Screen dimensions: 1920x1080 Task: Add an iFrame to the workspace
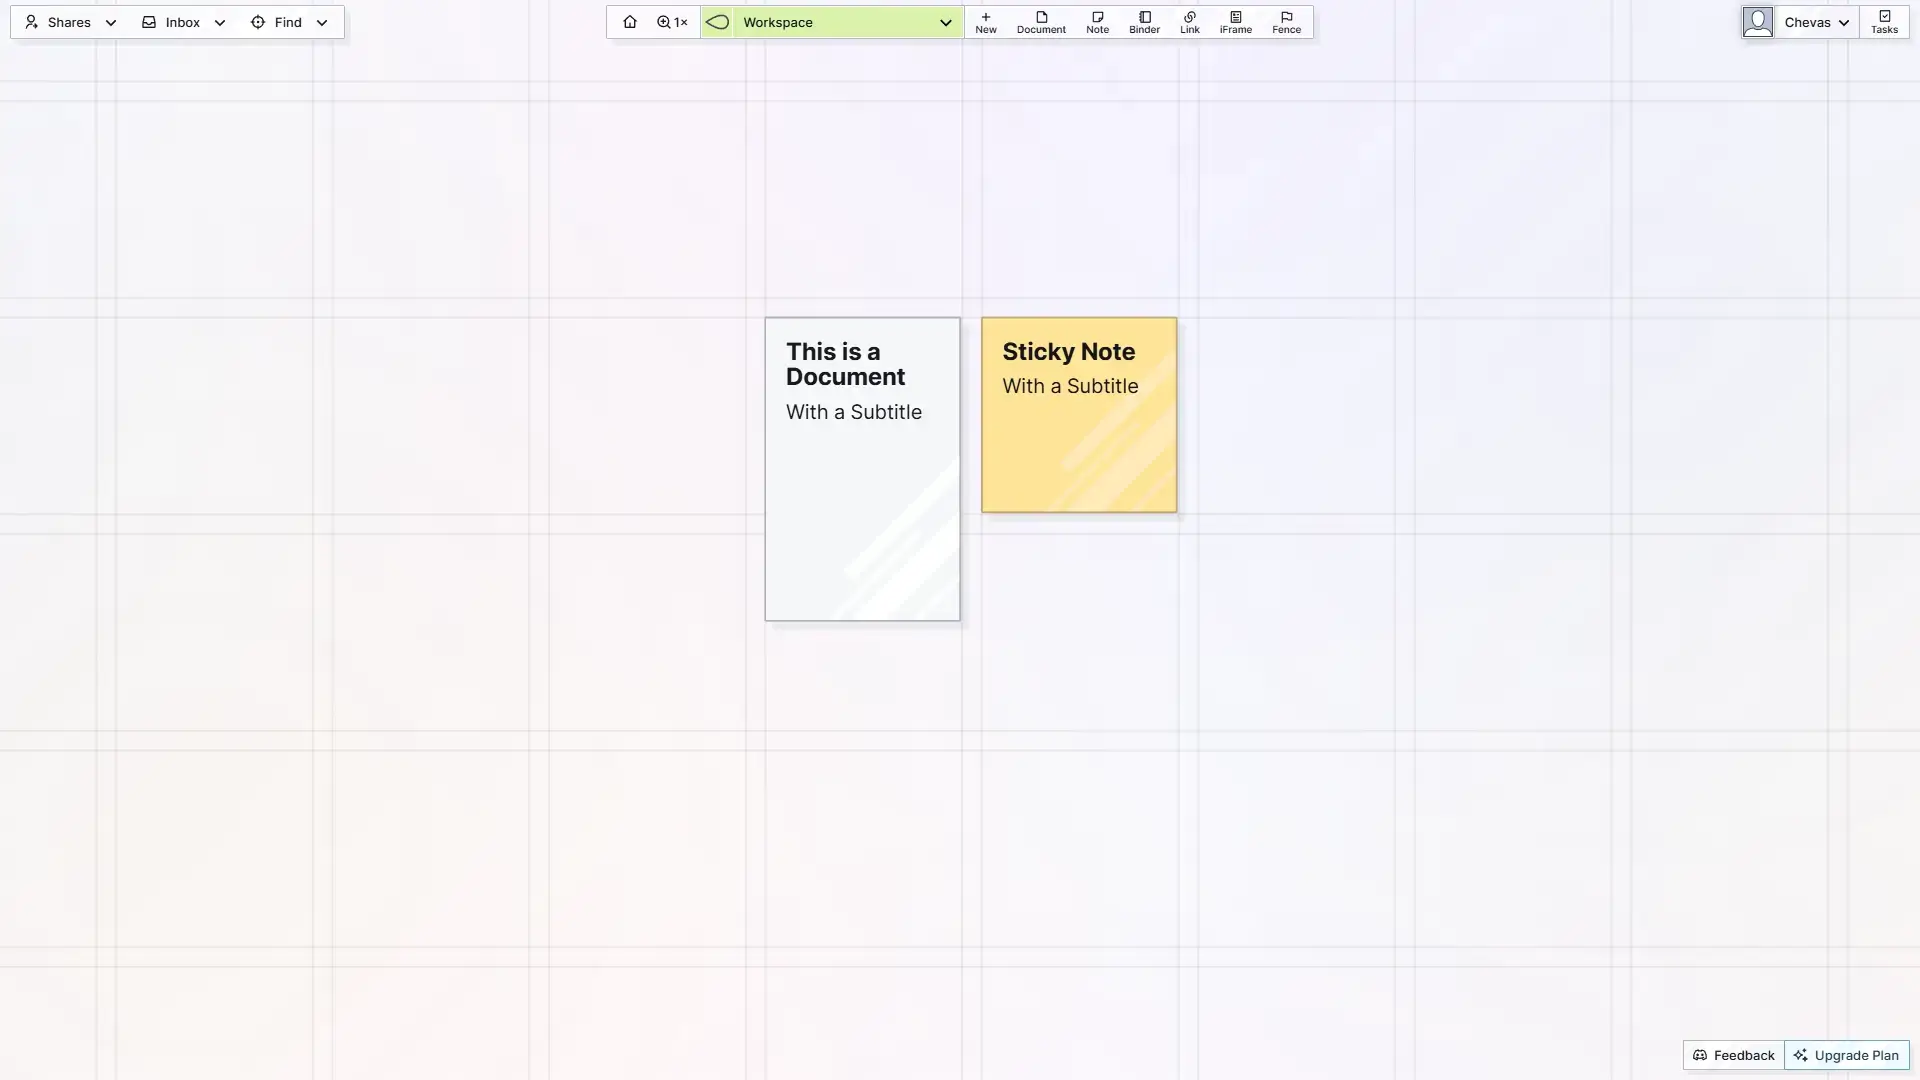[x=1235, y=21]
